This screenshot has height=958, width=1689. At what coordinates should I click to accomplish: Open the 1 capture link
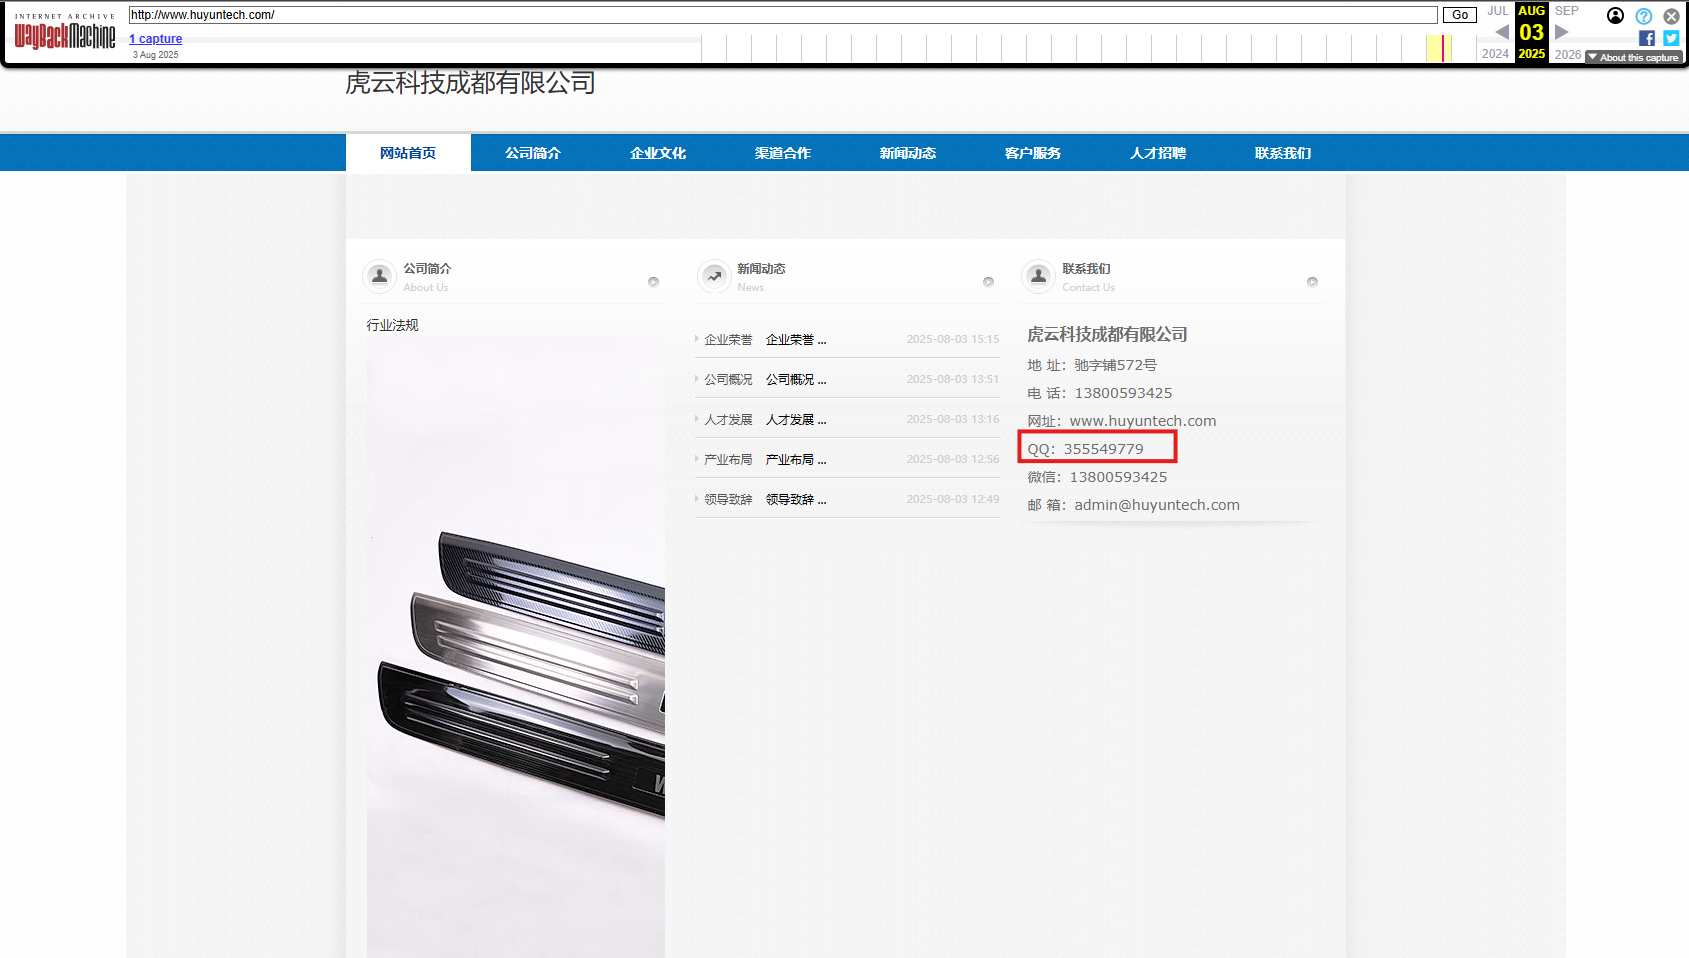pyautogui.click(x=156, y=39)
